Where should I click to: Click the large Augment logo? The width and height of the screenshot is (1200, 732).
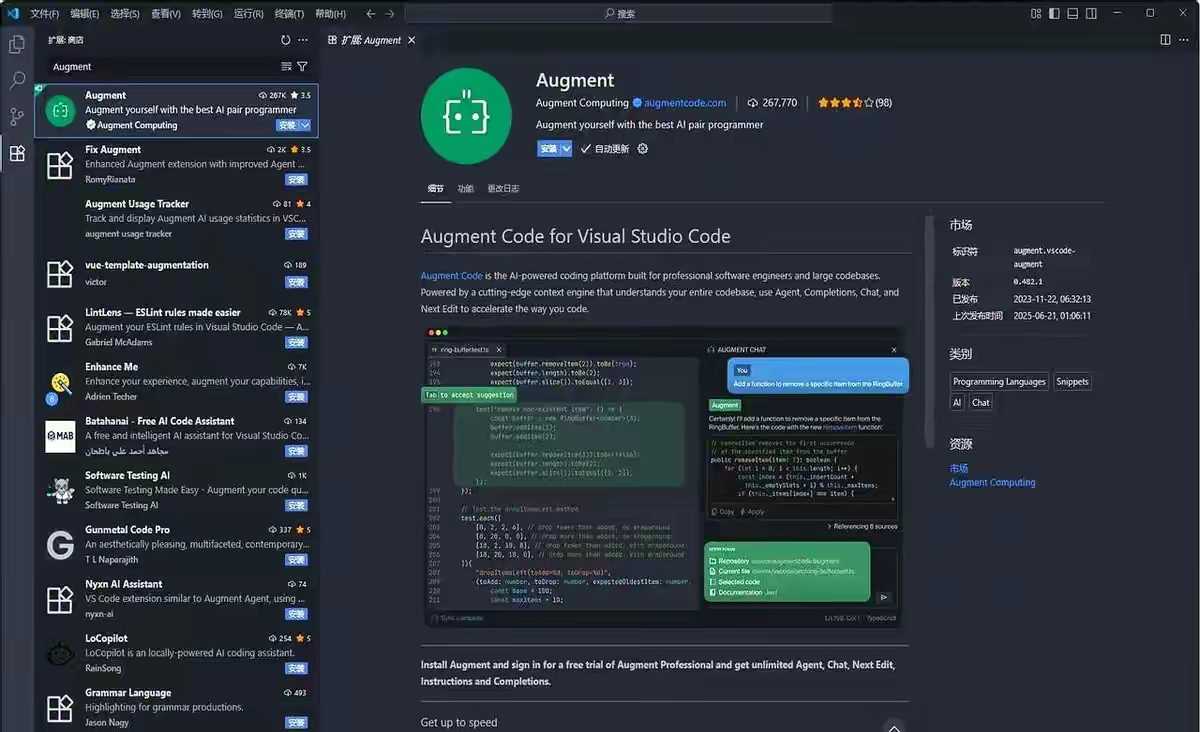click(x=466, y=116)
